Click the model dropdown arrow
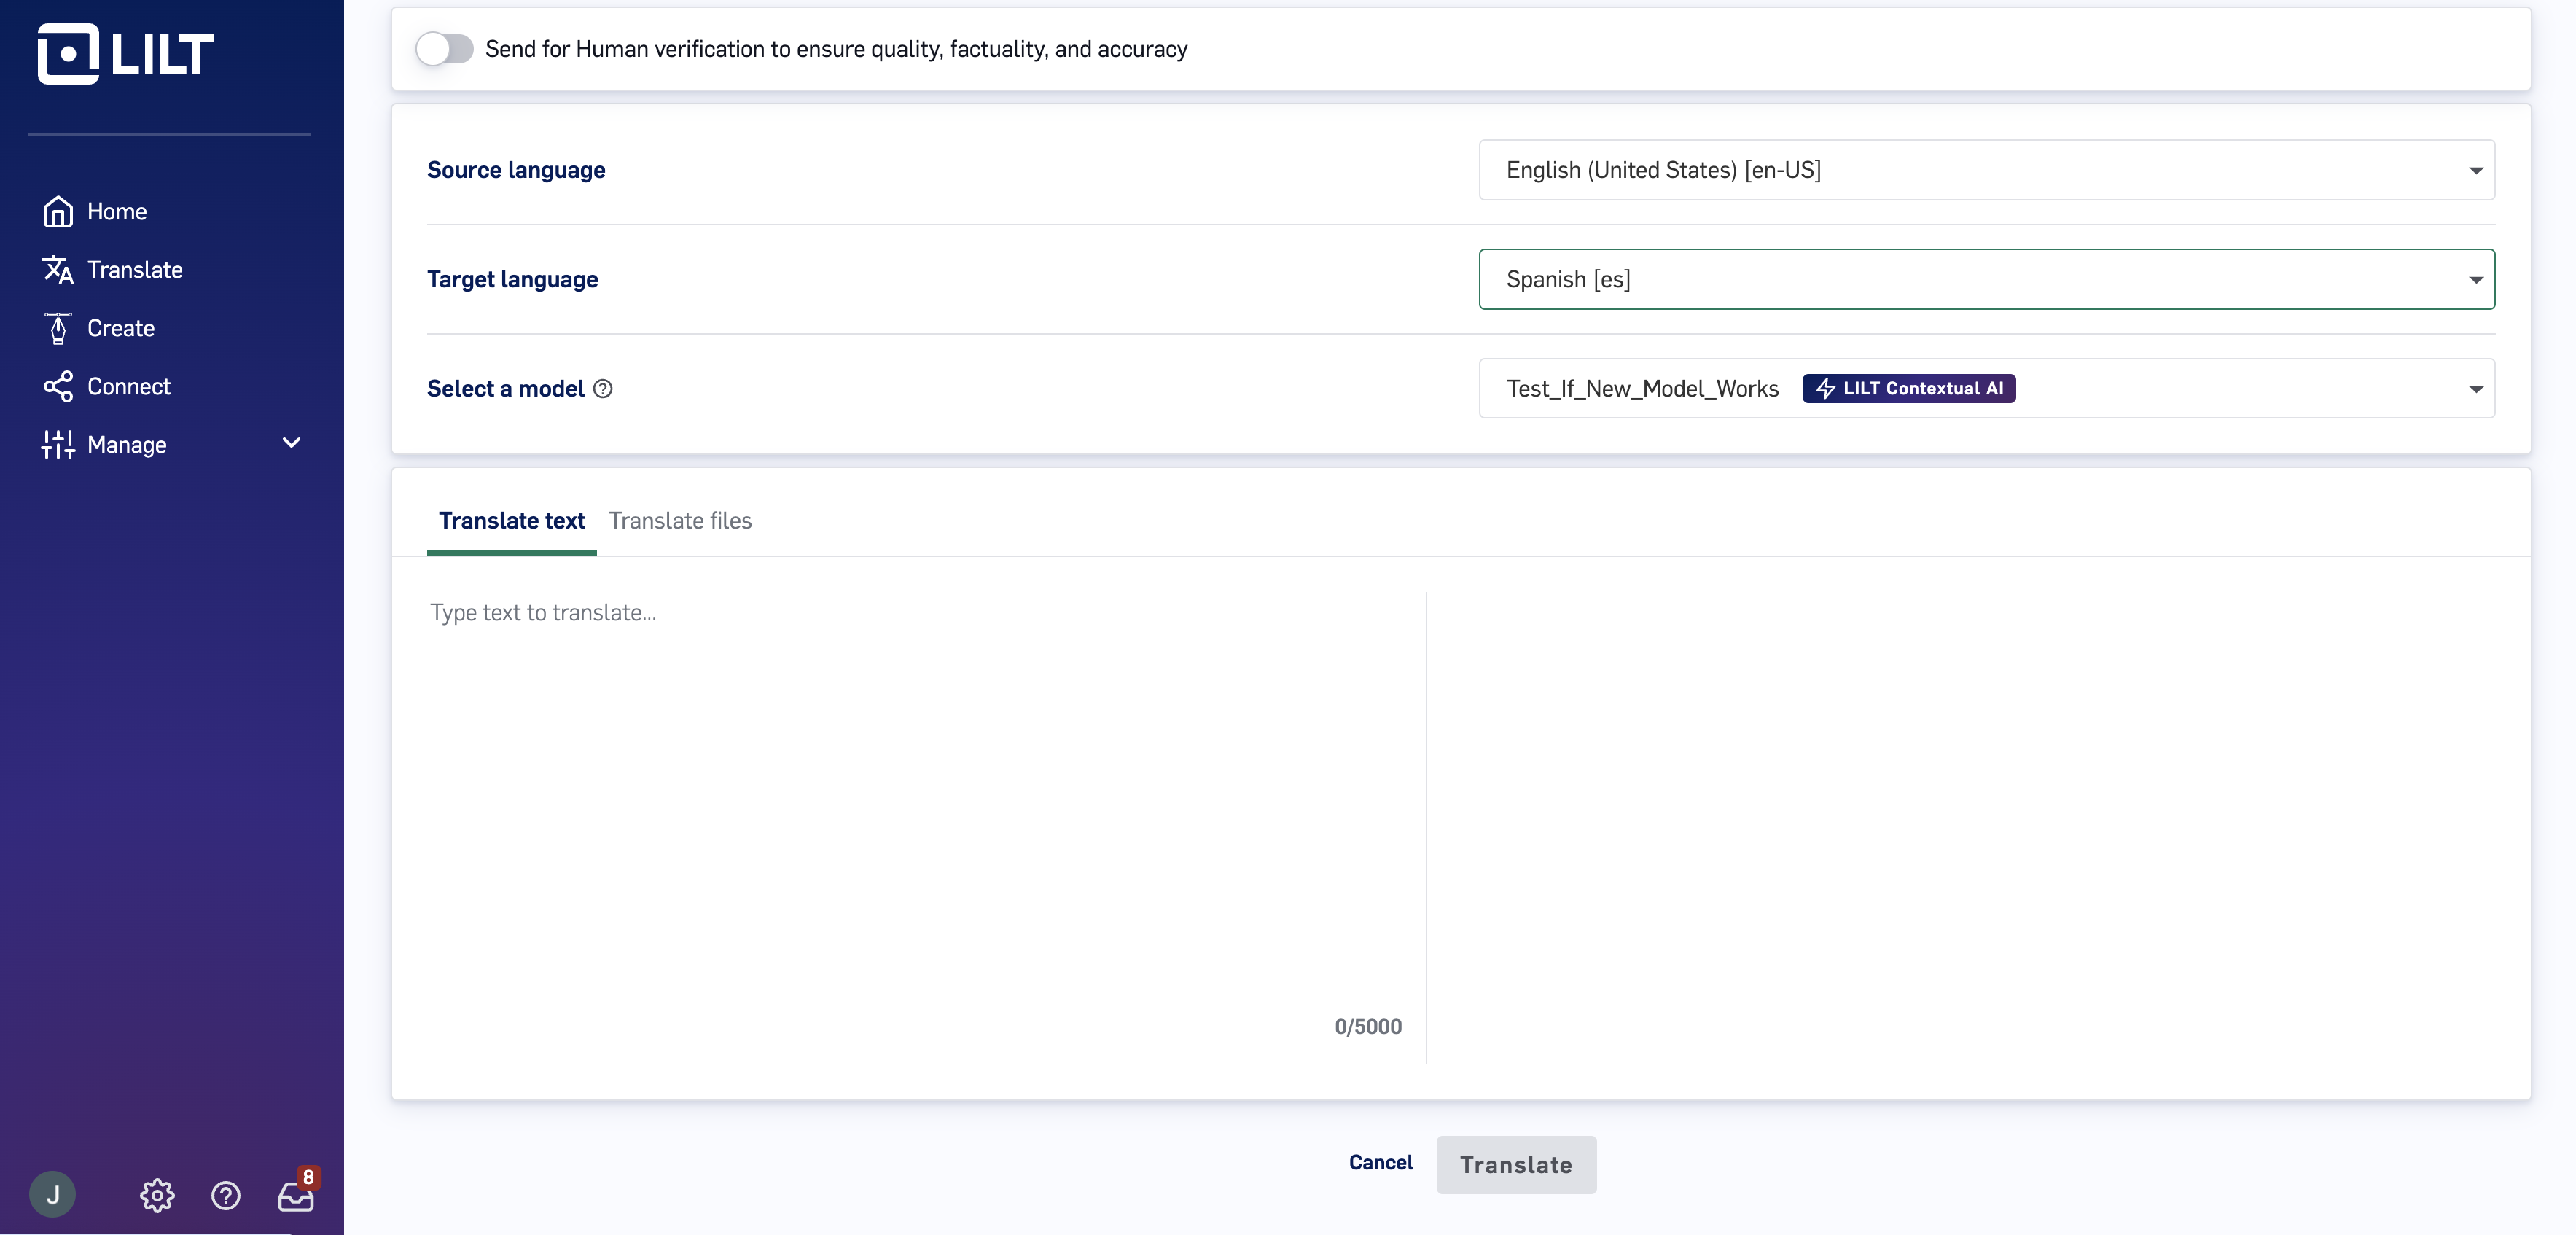 [2476, 390]
